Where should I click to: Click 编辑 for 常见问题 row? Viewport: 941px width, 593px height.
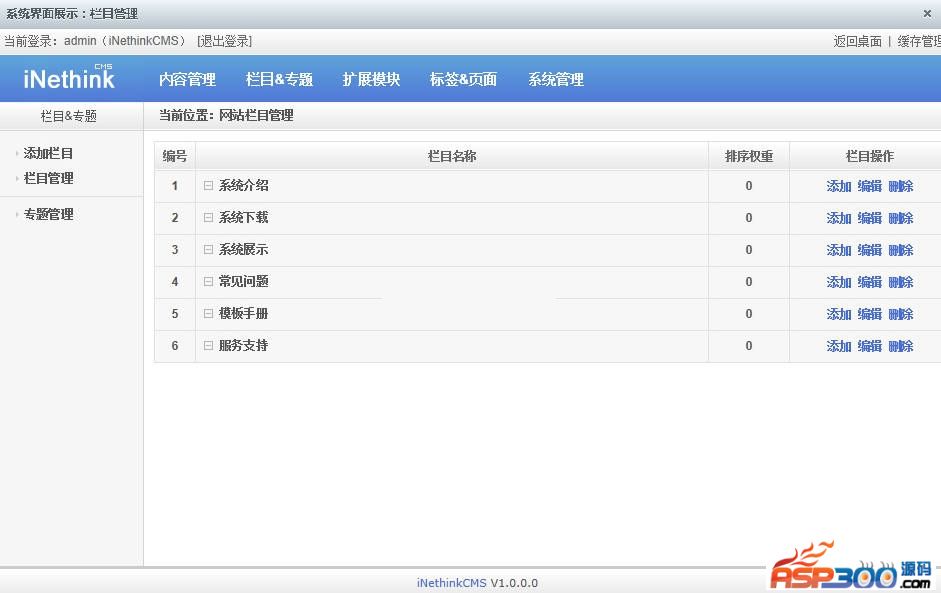point(870,282)
